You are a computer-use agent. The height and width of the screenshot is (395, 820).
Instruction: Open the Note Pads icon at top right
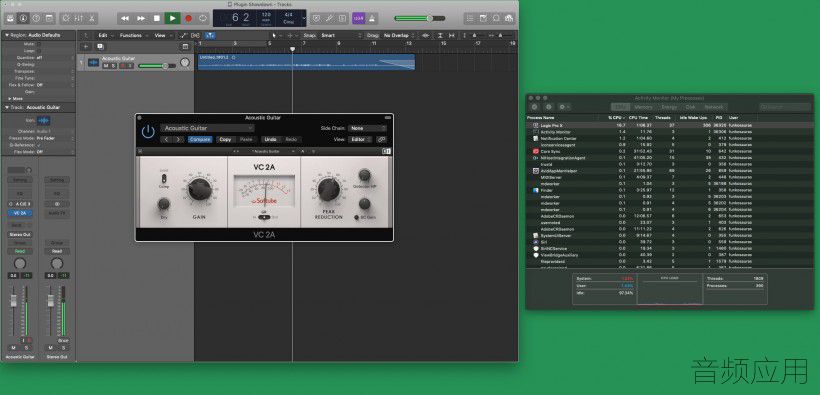coord(483,18)
